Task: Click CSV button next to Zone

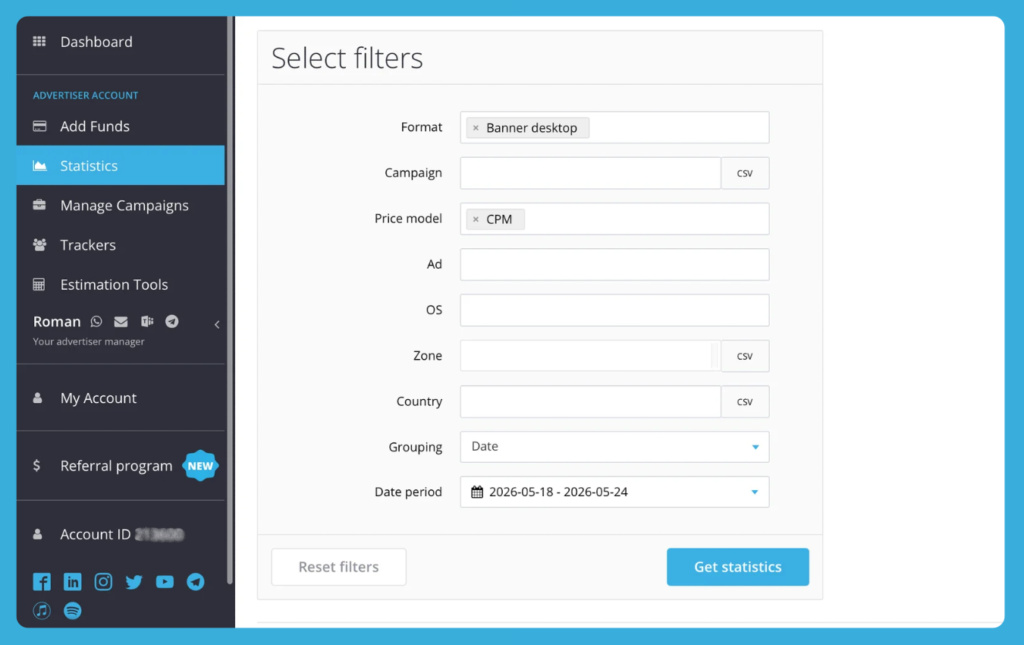Action: pos(745,356)
